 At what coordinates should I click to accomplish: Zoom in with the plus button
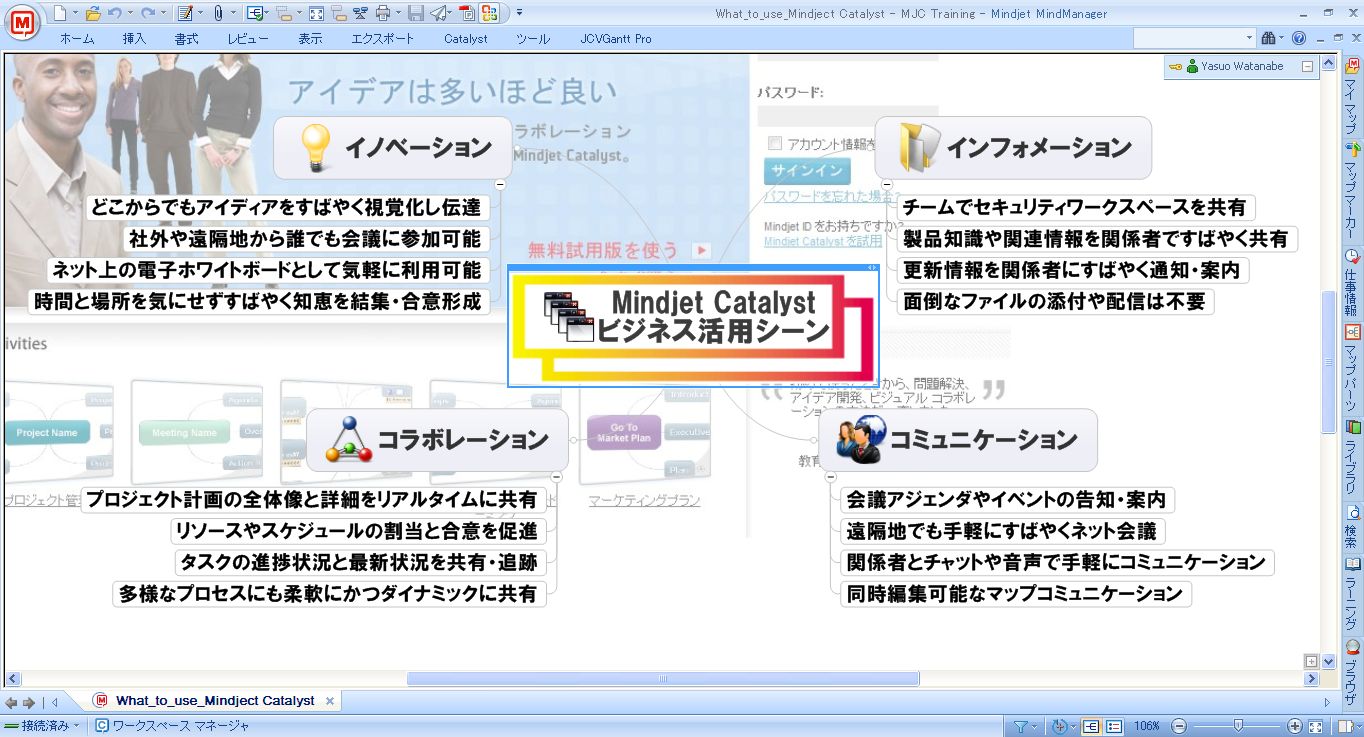(x=1295, y=726)
